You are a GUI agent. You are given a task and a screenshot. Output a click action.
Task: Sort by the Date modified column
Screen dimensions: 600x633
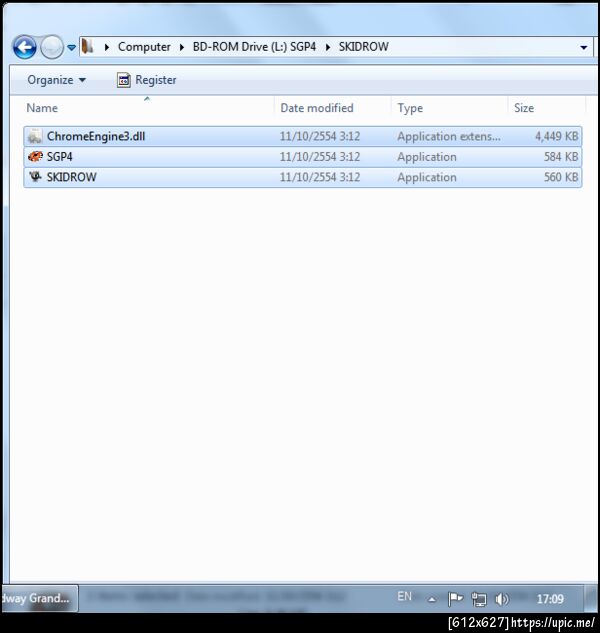(x=317, y=108)
